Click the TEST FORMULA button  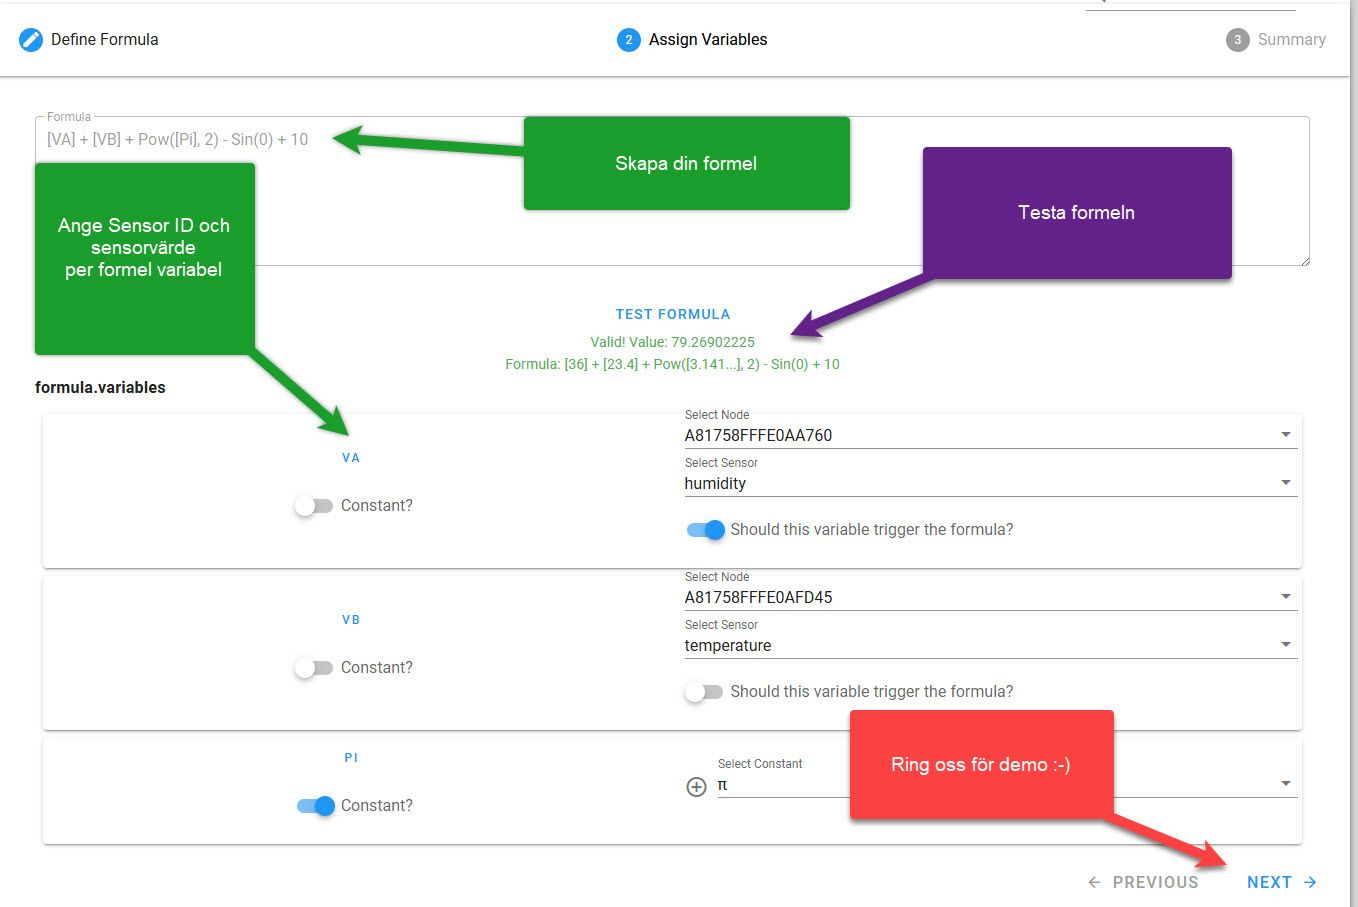[672, 314]
